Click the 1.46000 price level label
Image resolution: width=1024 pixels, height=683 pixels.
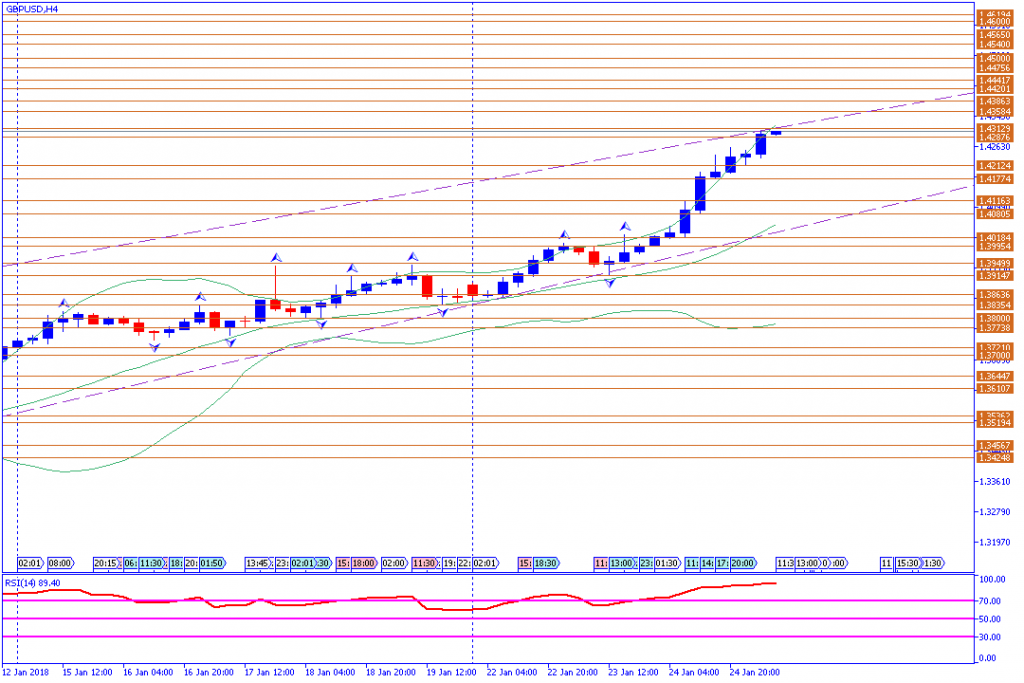[x=993, y=22]
